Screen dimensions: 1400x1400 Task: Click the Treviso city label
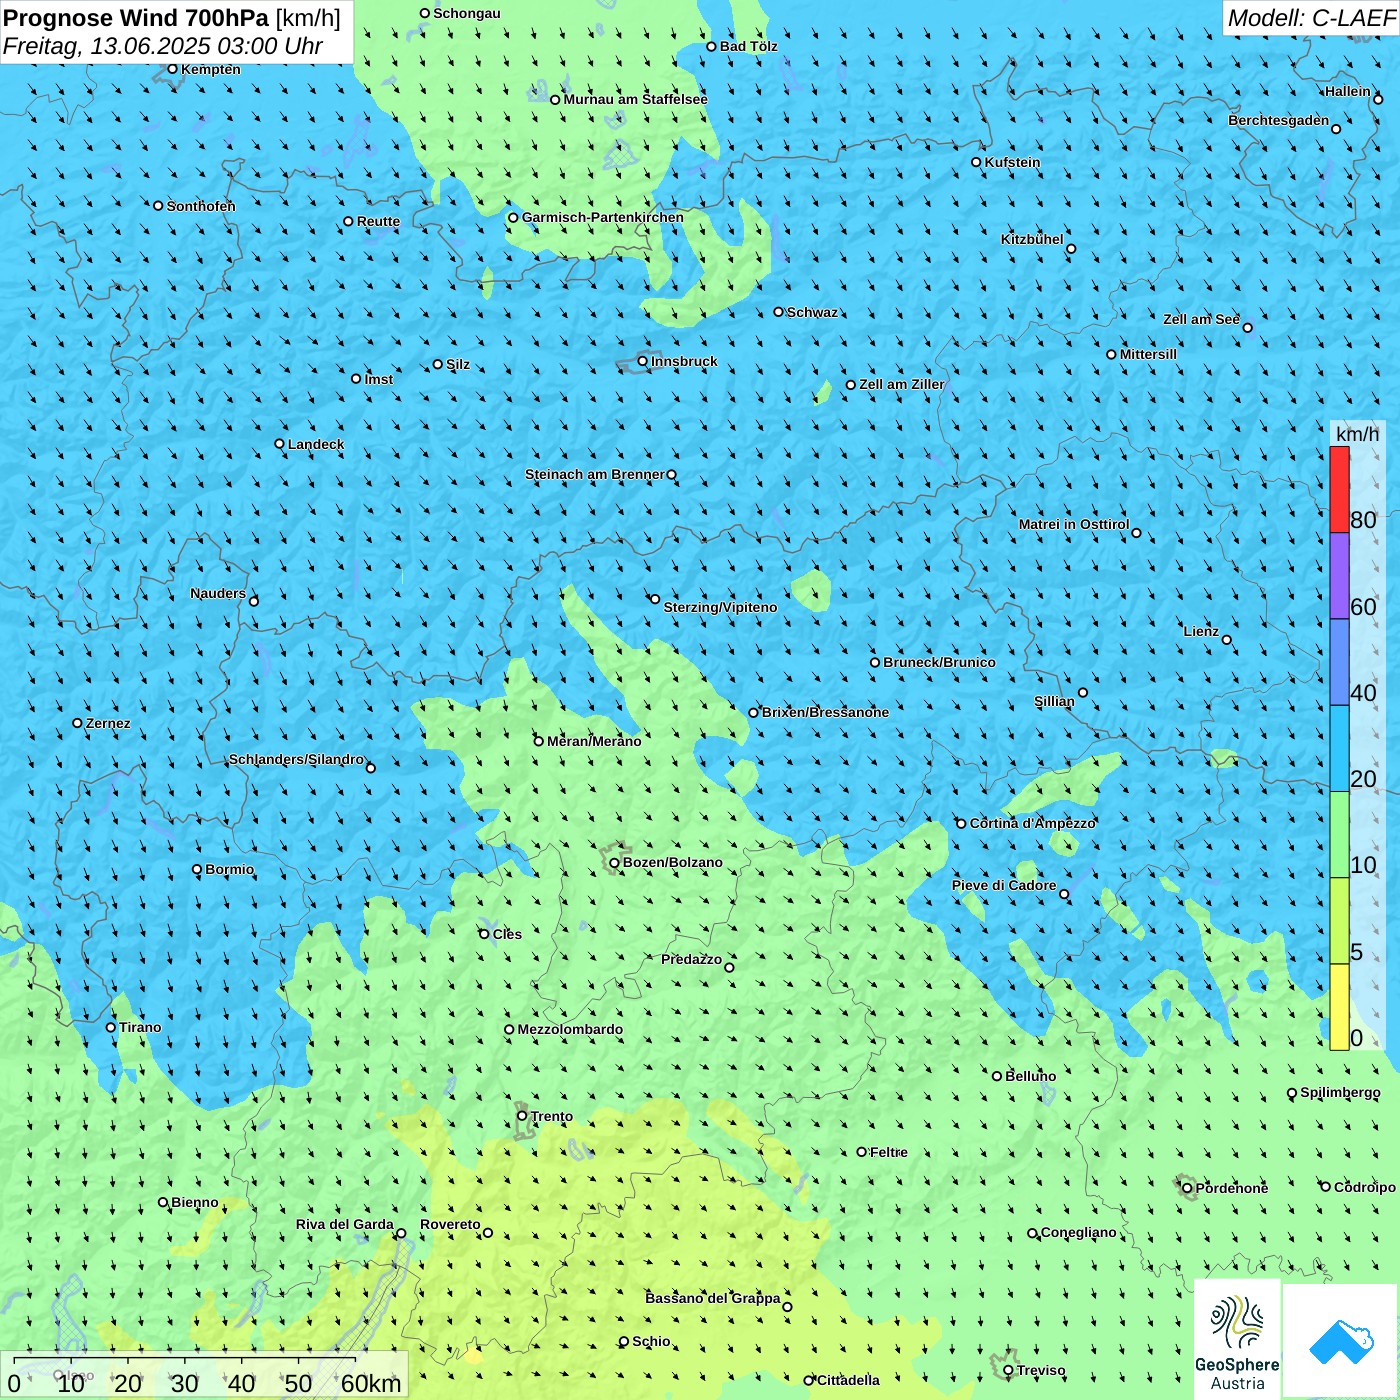click(1041, 1370)
